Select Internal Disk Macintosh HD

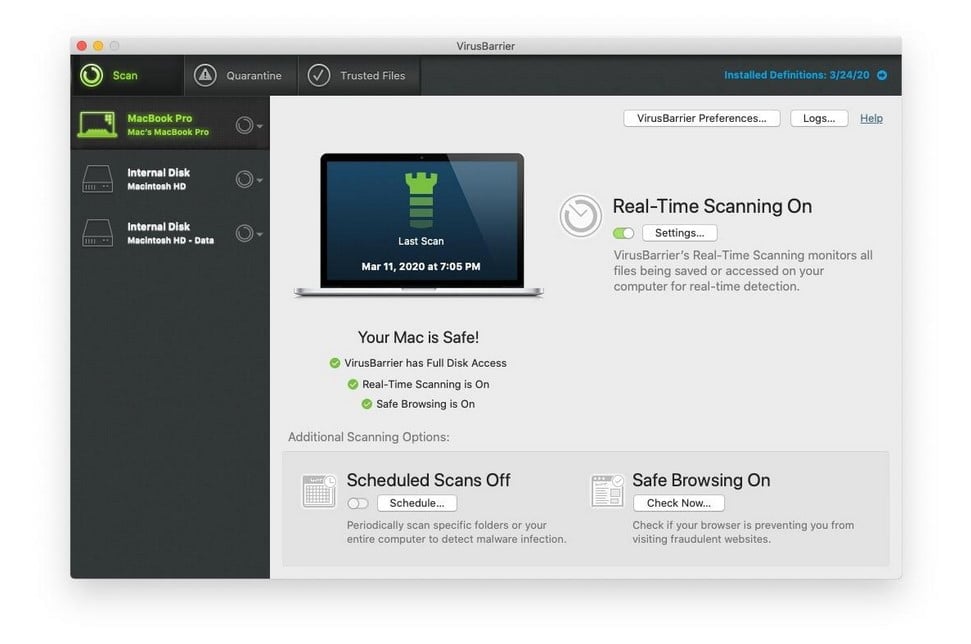[x=170, y=179]
